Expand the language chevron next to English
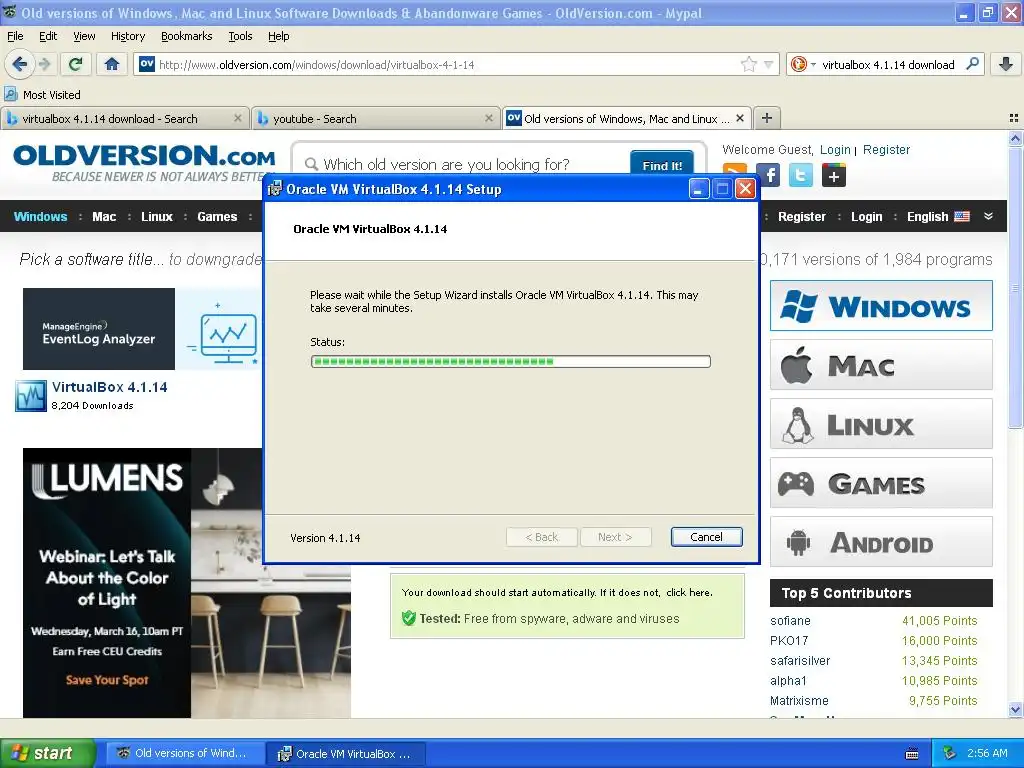Viewport: 1024px width, 768px height. point(988,216)
